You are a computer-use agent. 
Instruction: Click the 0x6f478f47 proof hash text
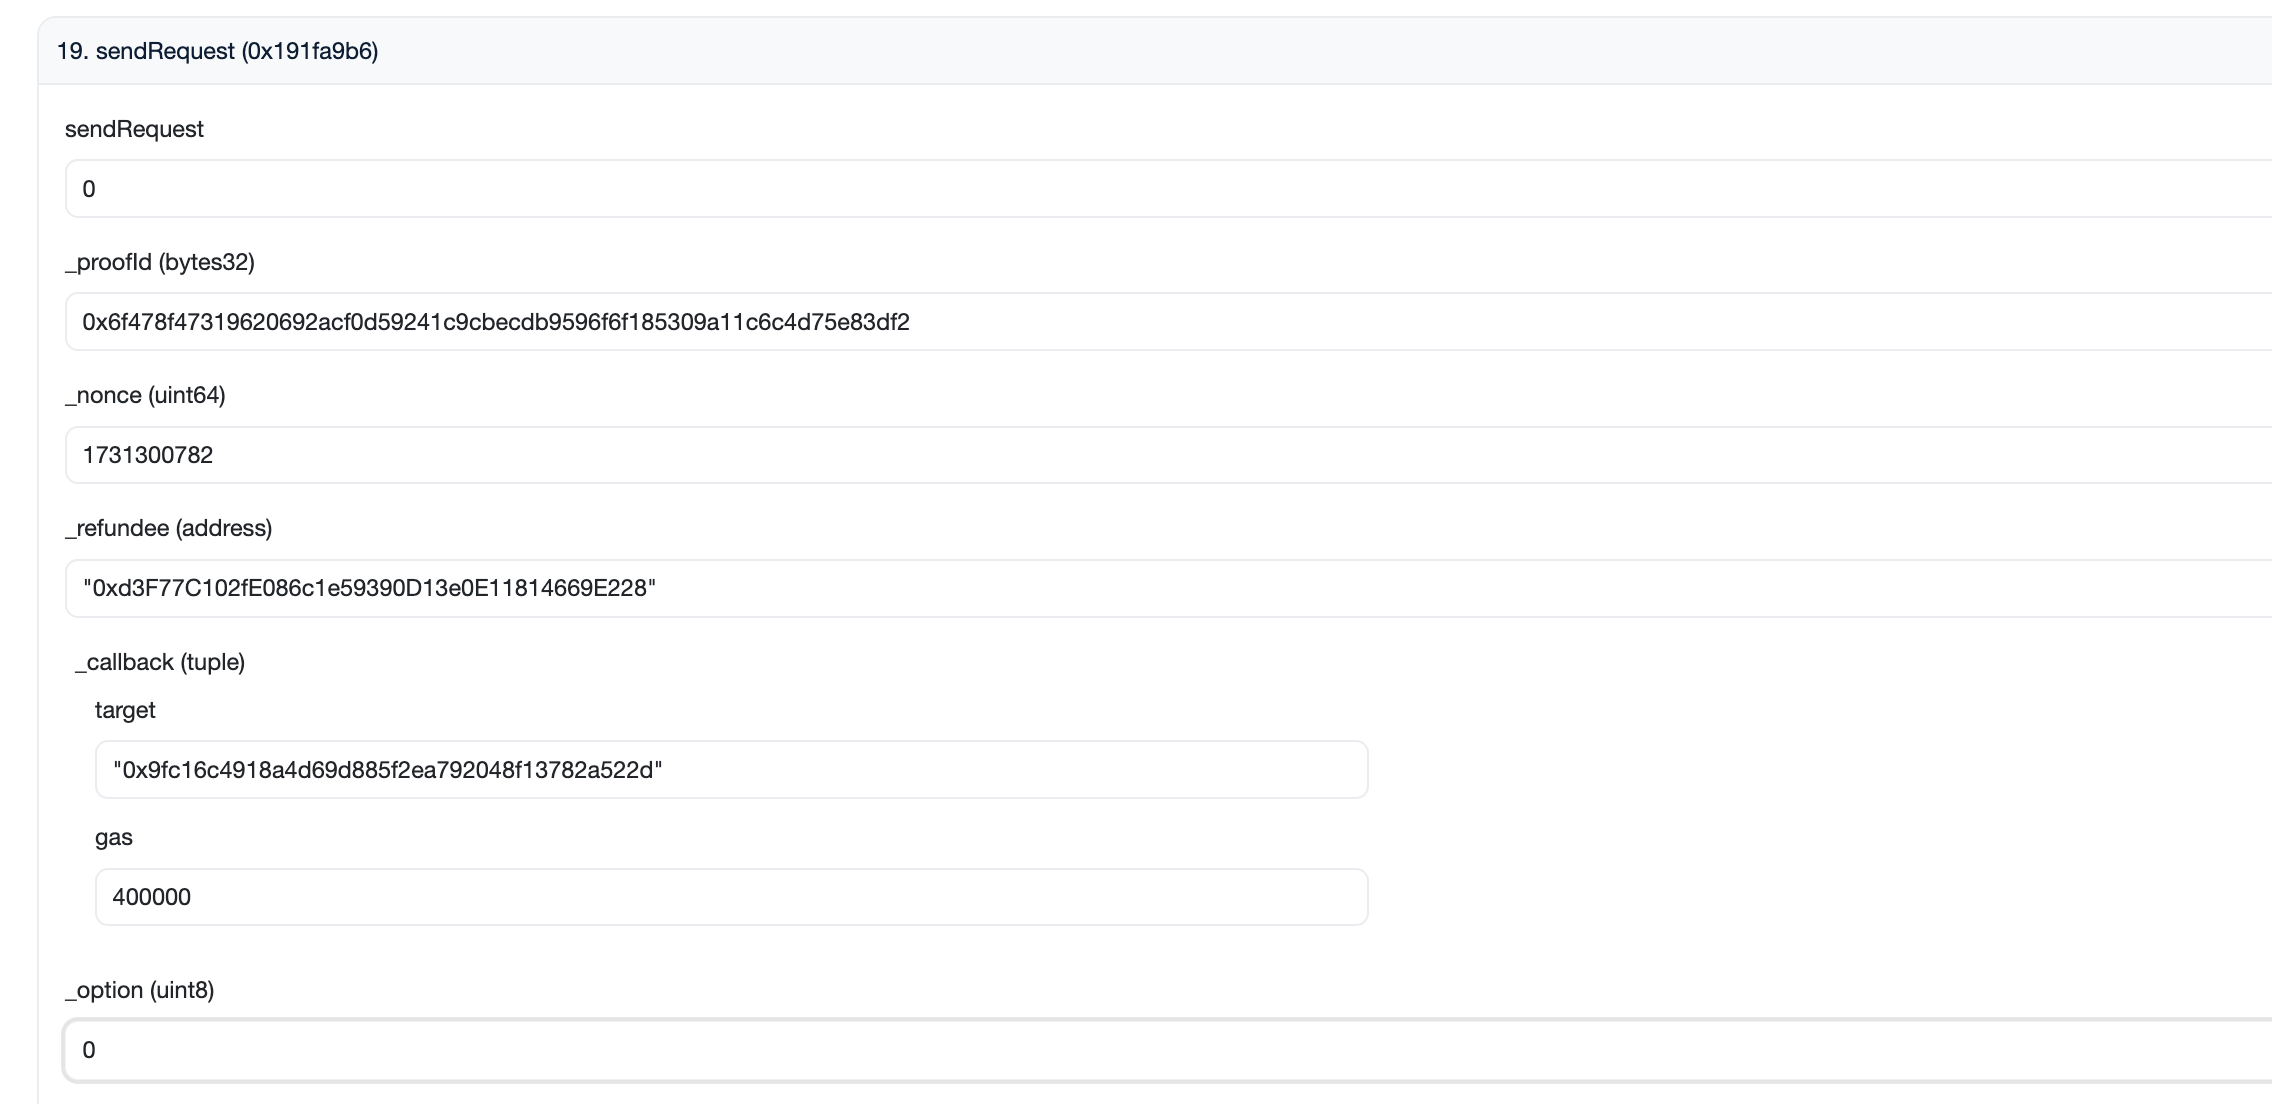click(x=496, y=322)
